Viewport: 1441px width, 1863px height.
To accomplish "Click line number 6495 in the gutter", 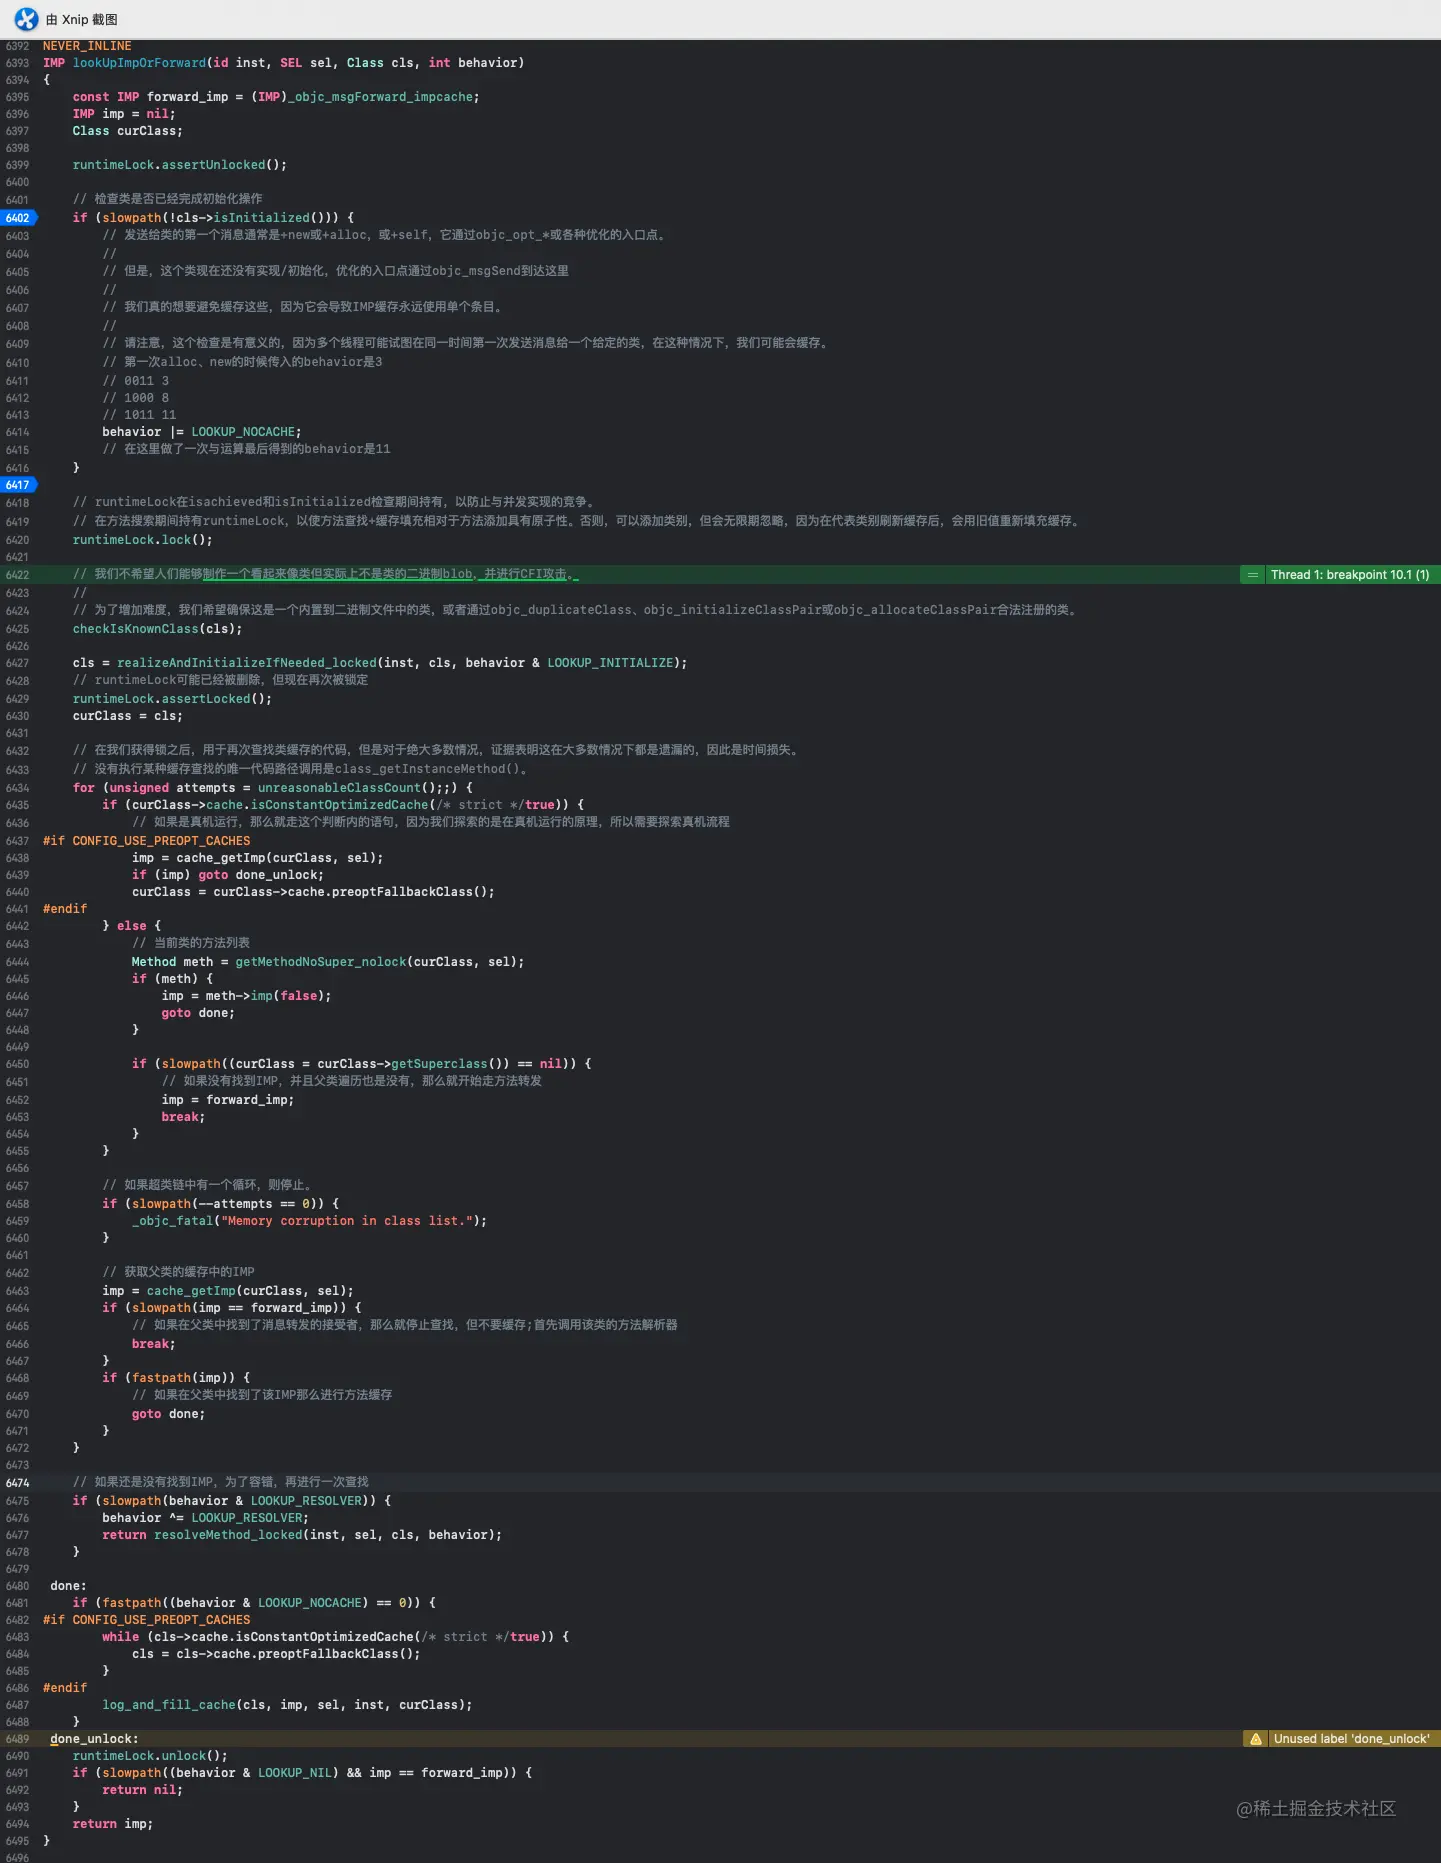I will [x=18, y=1841].
